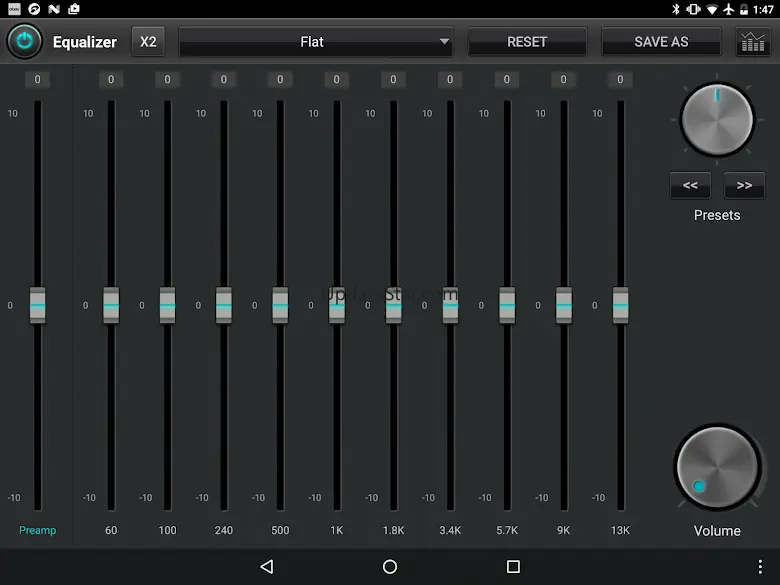Open the spectrum visualizer icon
780x585 pixels.
753,42
